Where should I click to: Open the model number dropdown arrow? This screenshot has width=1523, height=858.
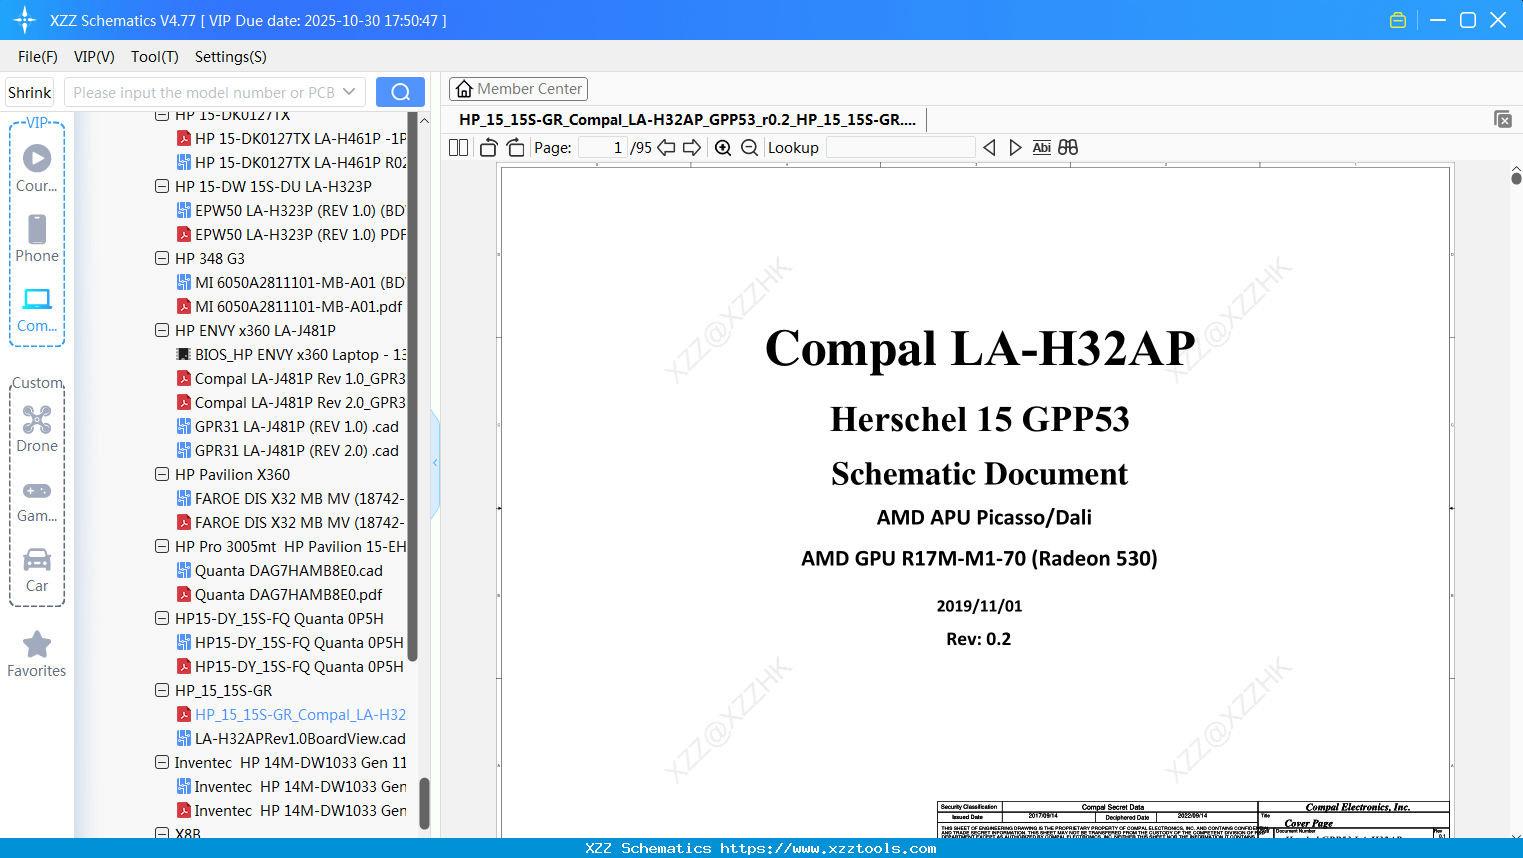pos(349,92)
